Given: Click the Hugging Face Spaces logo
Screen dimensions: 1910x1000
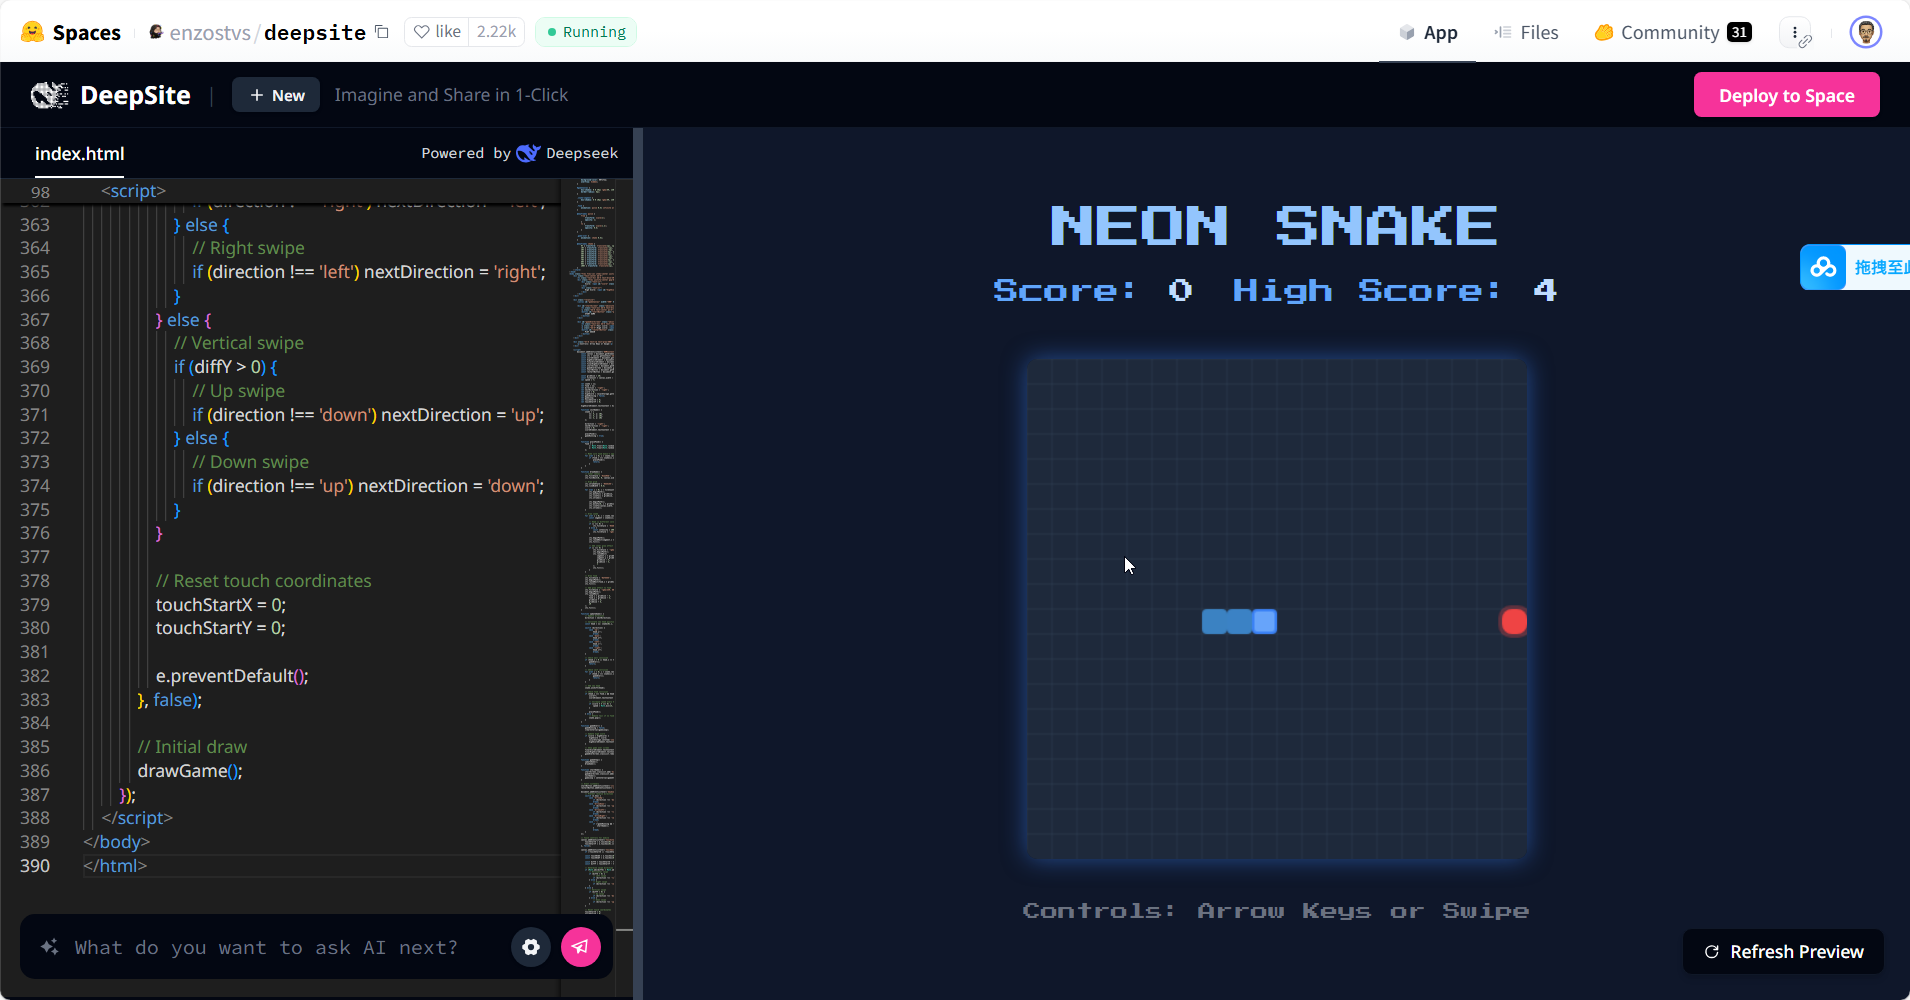Looking at the screenshot, I should click(33, 32).
